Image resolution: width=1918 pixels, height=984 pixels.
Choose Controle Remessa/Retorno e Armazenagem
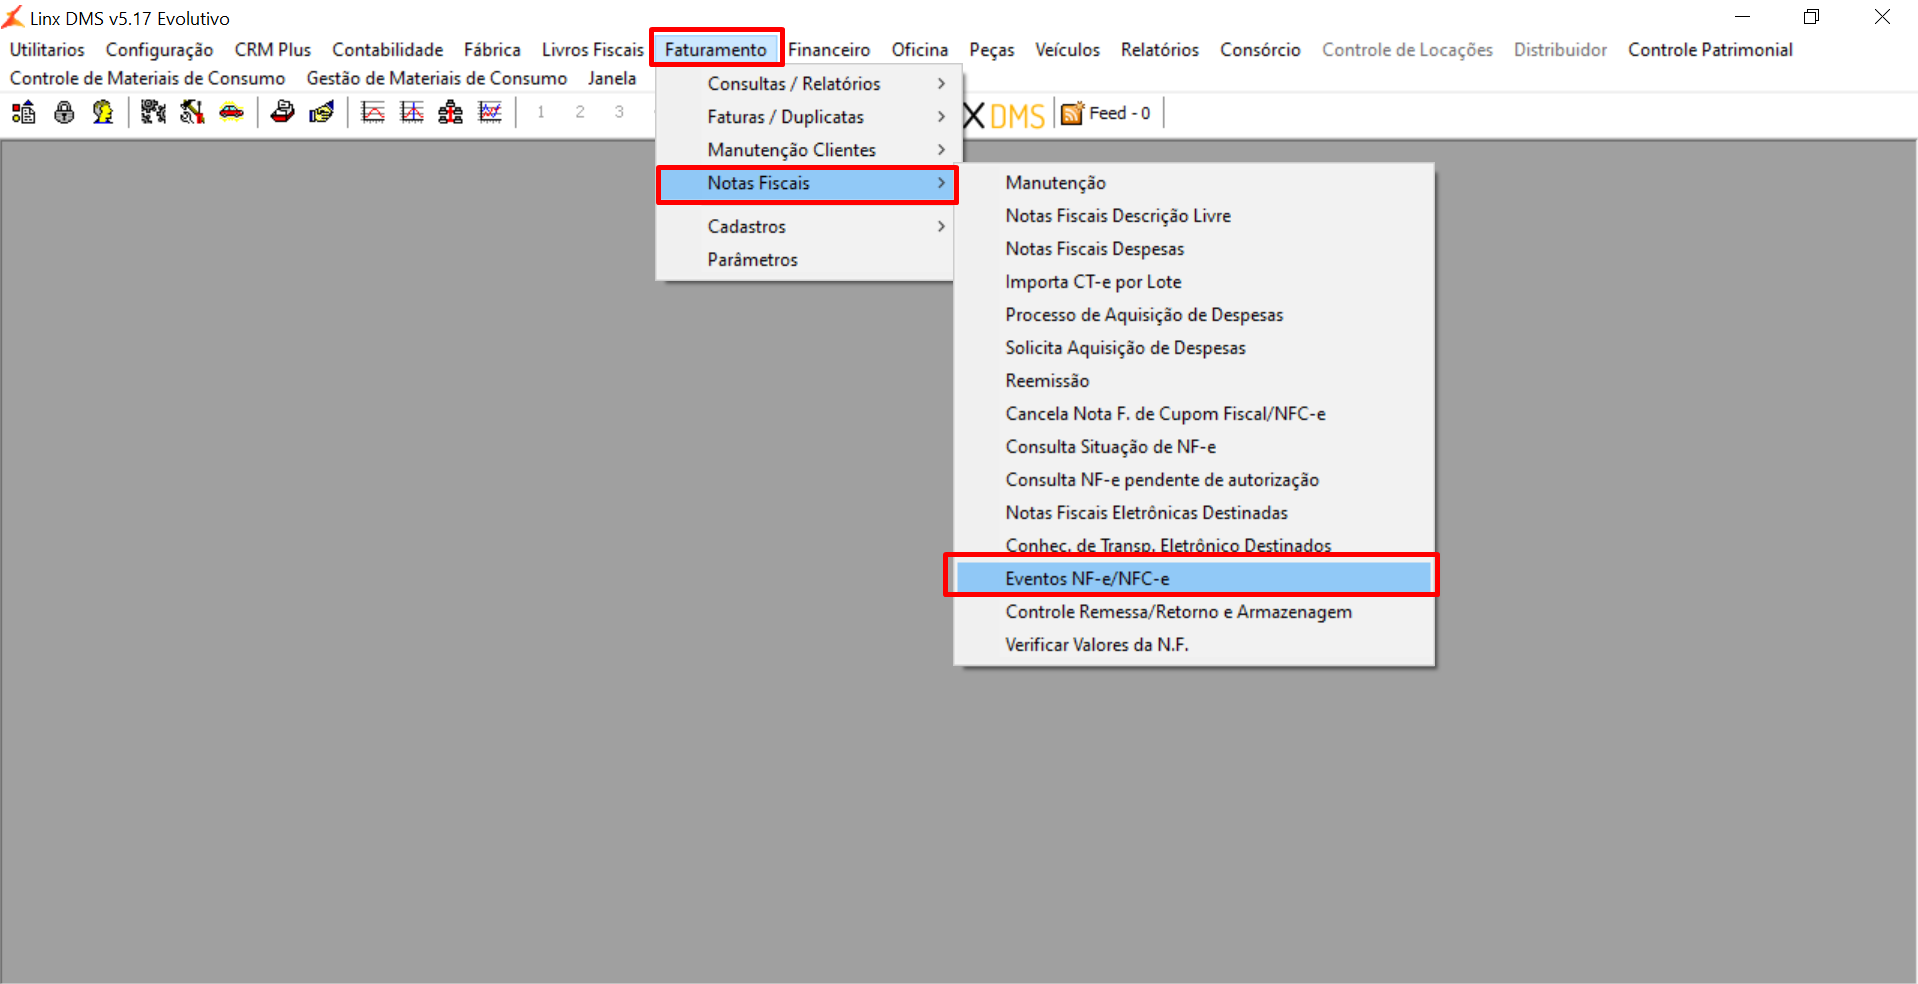point(1194,612)
